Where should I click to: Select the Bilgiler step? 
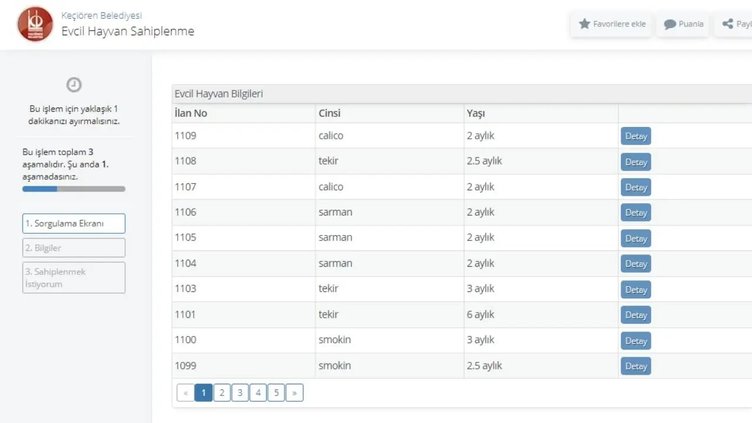click(74, 248)
